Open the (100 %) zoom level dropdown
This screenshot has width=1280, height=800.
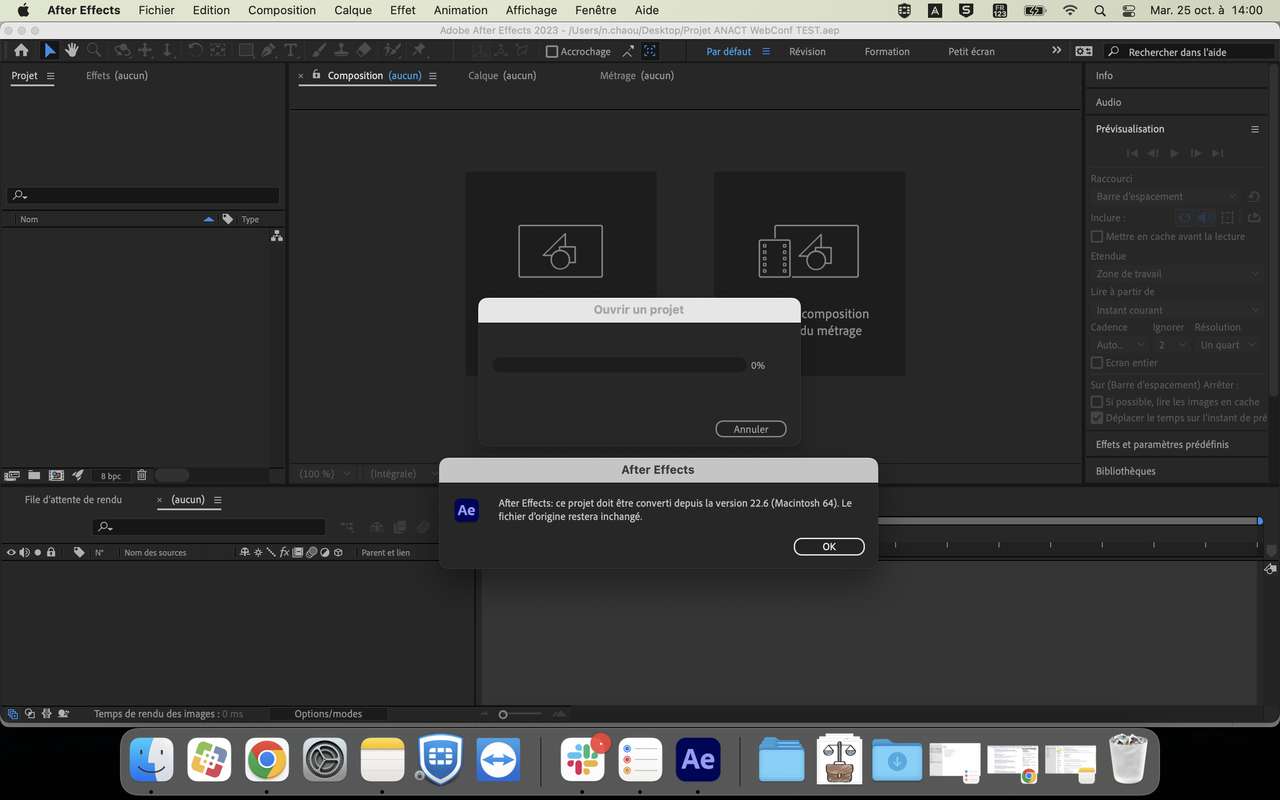326,474
